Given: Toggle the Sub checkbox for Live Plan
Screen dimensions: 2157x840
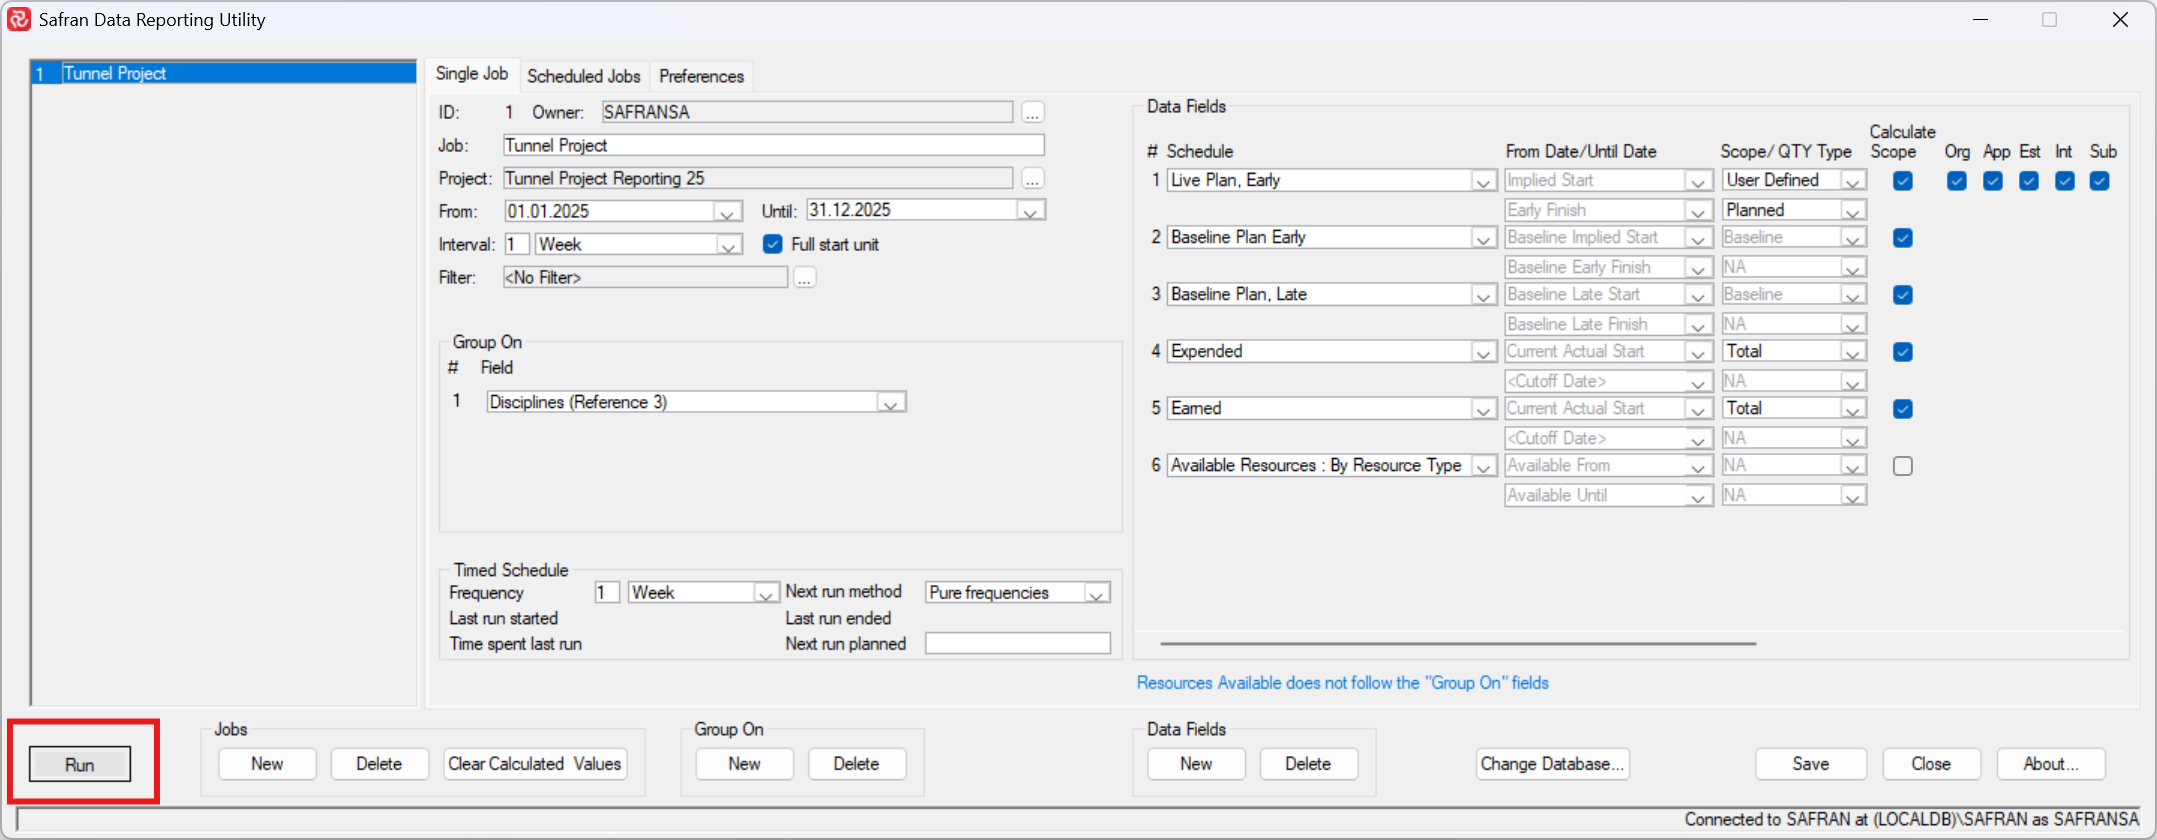Looking at the screenshot, I should pos(2100,181).
